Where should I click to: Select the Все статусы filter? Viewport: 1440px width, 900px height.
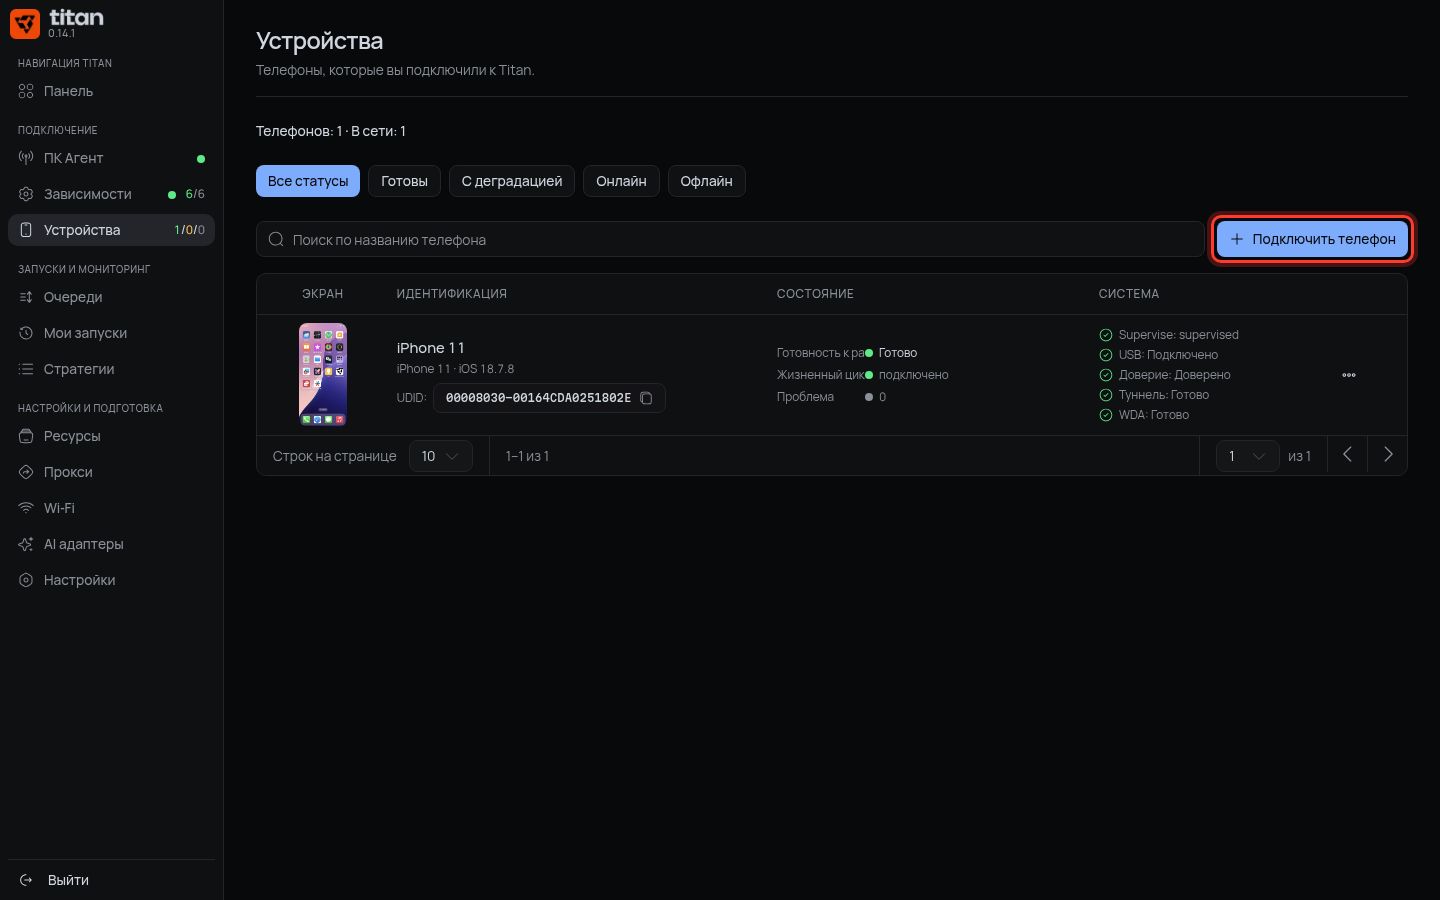tap(308, 181)
